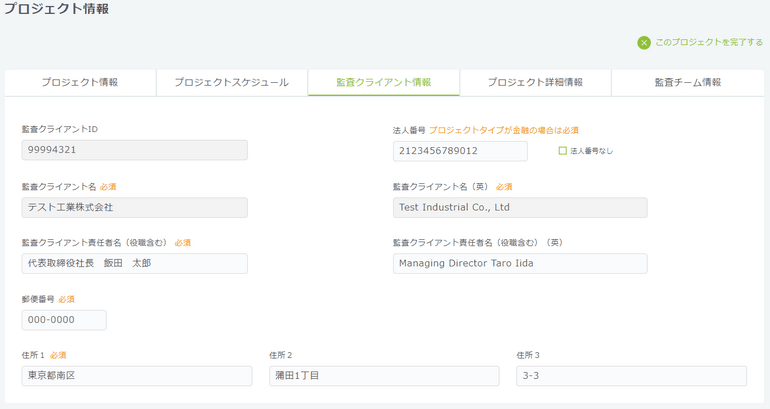This screenshot has height=409, width=770.
Task: Switch to the プロジェクト情報 tab
Action: pyautogui.click(x=80, y=83)
